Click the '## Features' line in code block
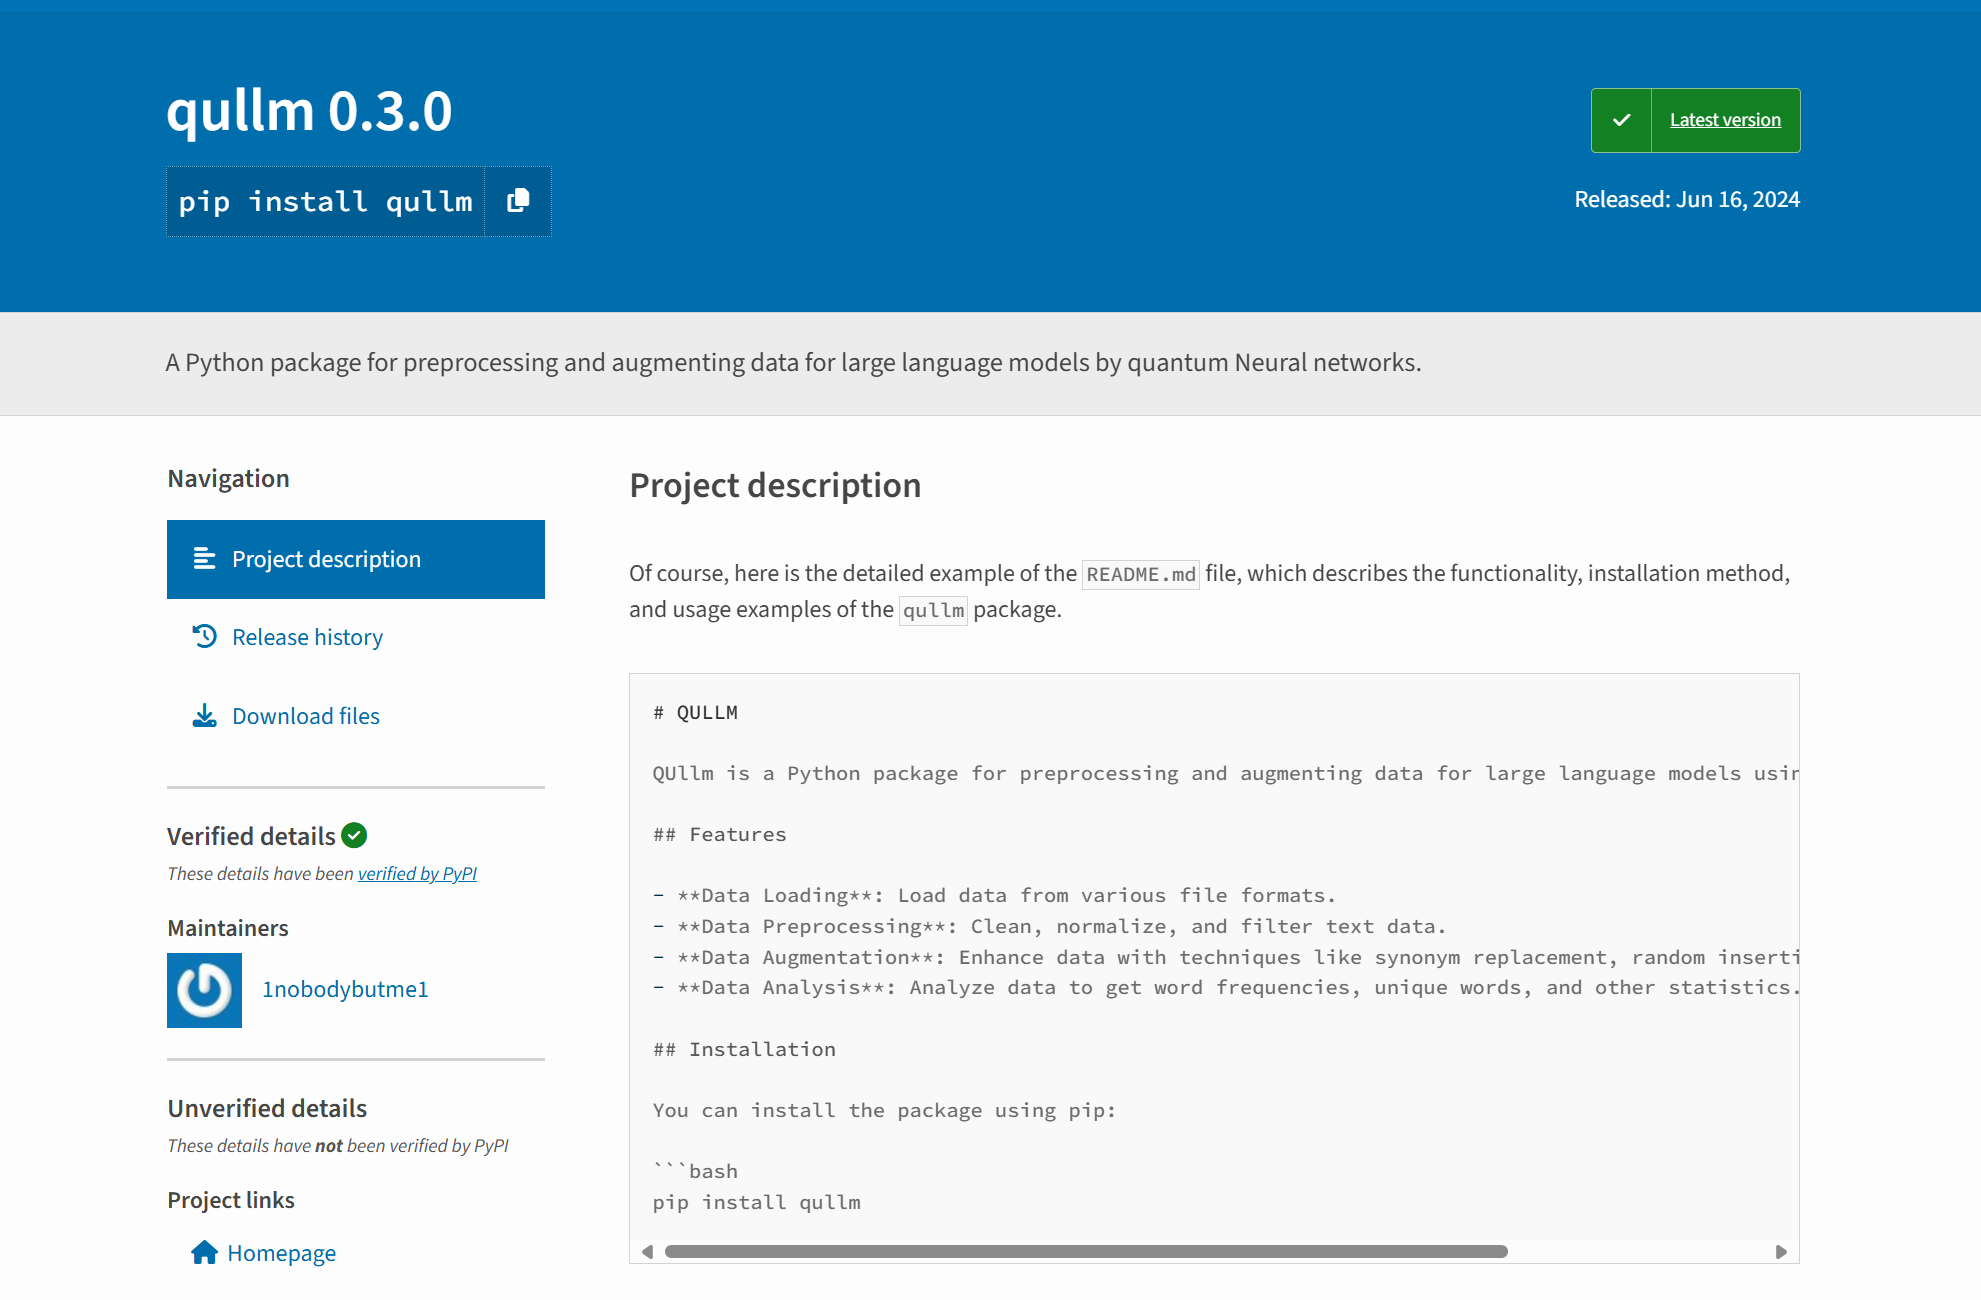1981x1300 pixels. [x=720, y=834]
